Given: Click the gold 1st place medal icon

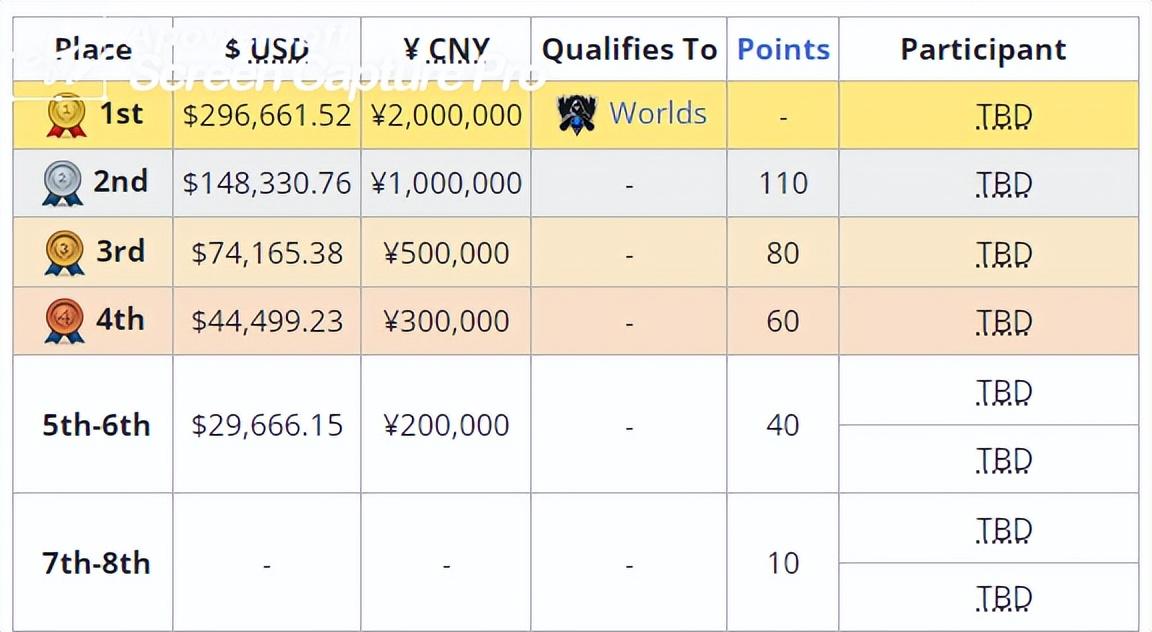Looking at the screenshot, I should pos(66,116).
